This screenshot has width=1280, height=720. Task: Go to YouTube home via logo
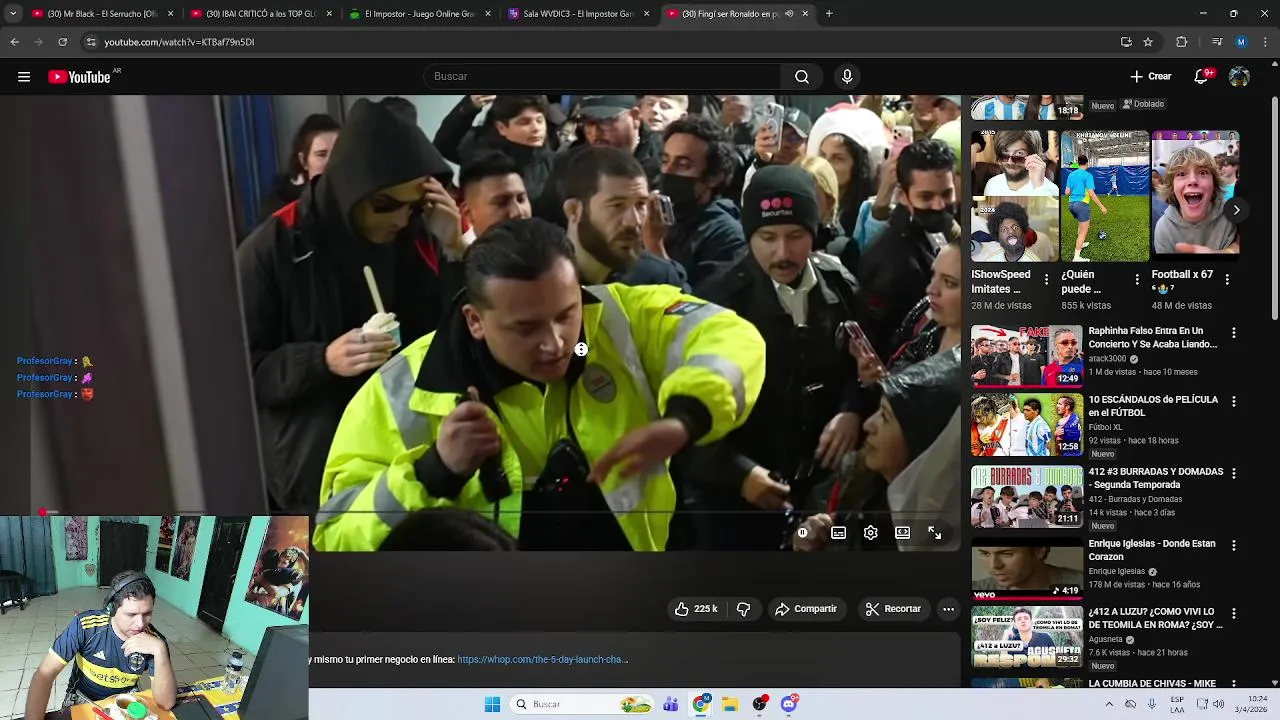click(x=79, y=77)
